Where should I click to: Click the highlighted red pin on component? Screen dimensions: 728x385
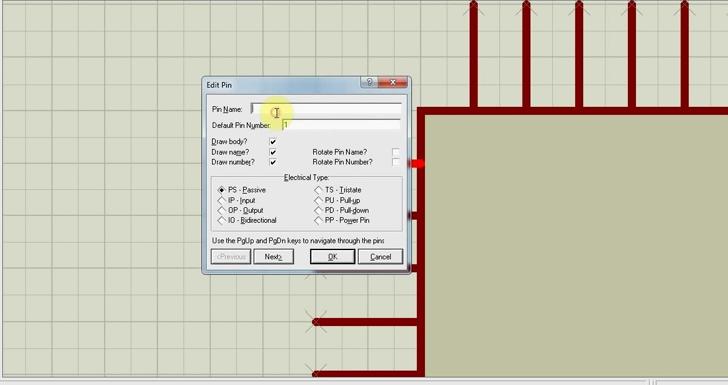pyautogui.click(x=417, y=163)
